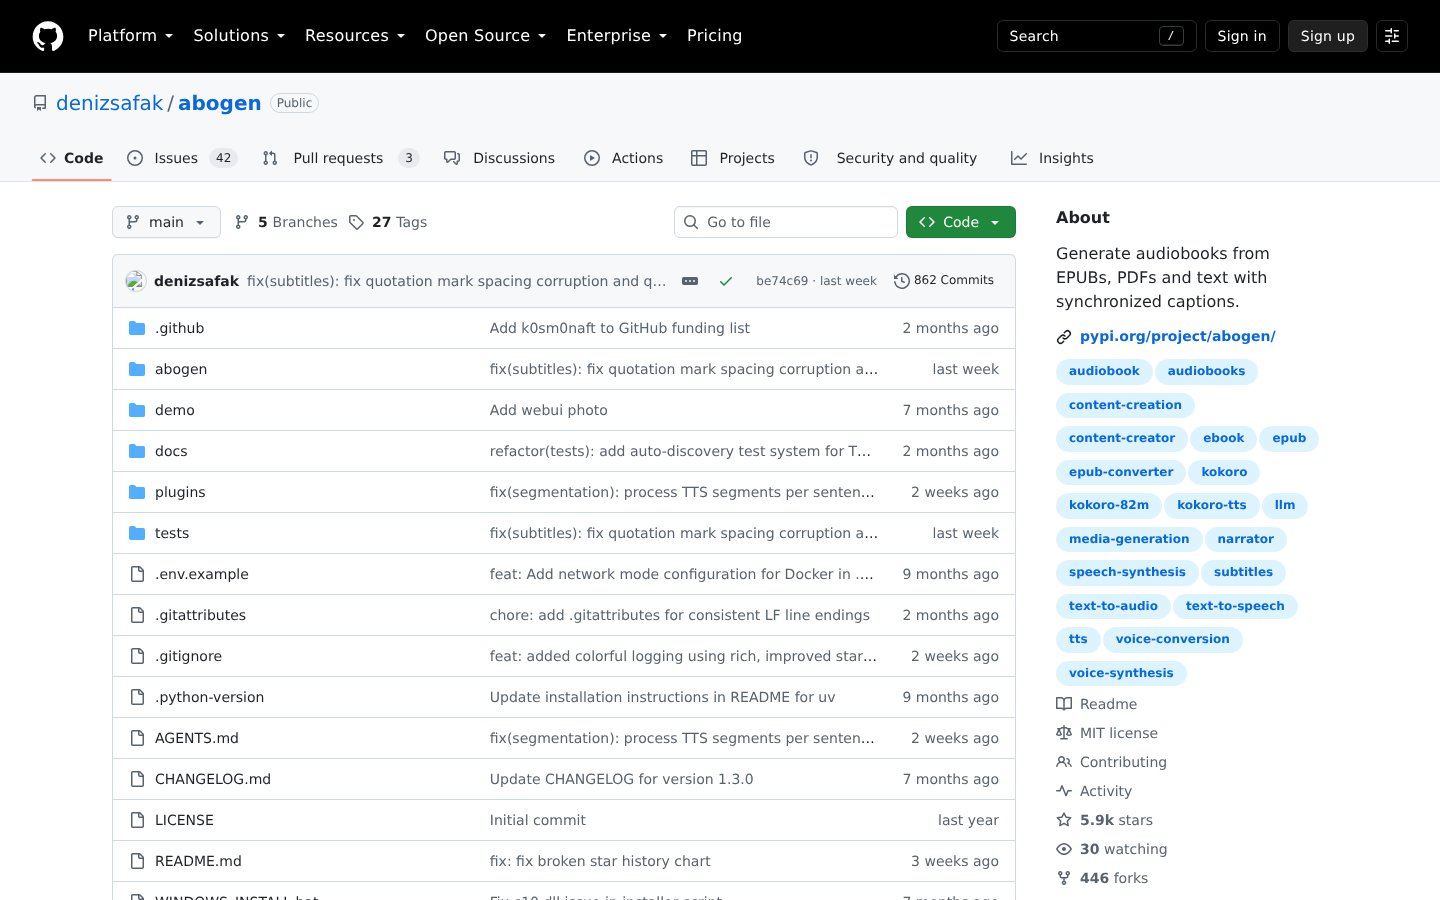Click the .env.example file icon
Image resolution: width=1440 pixels, height=900 pixels.
click(x=137, y=574)
